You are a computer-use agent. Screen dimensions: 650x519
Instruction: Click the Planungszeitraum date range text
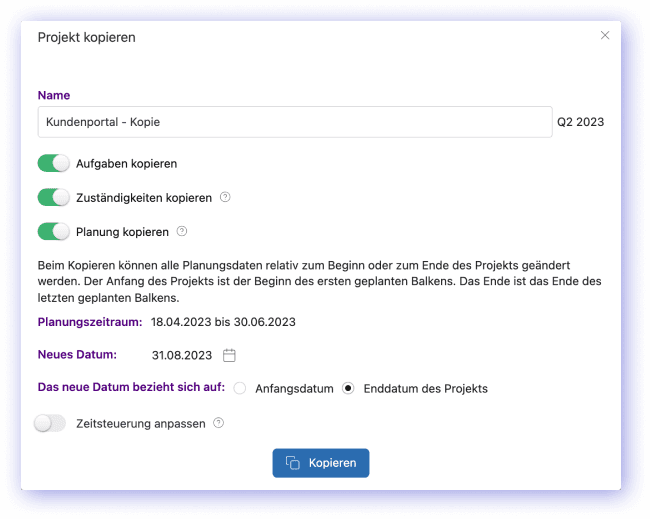pyautogui.click(x=223, y=322)
